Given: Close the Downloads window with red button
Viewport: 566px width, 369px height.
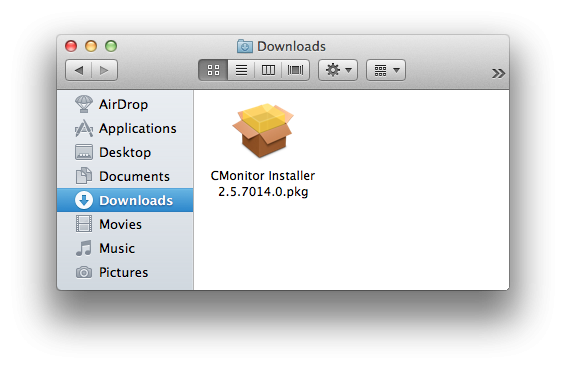Looking at the screenshot, I should [71, 46].
